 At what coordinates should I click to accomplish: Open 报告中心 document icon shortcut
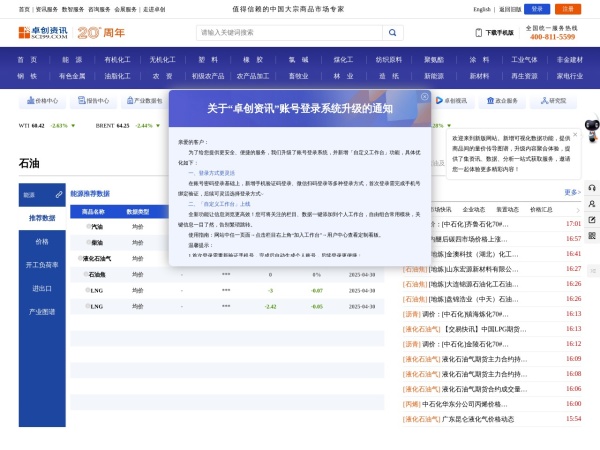(82, 101)
